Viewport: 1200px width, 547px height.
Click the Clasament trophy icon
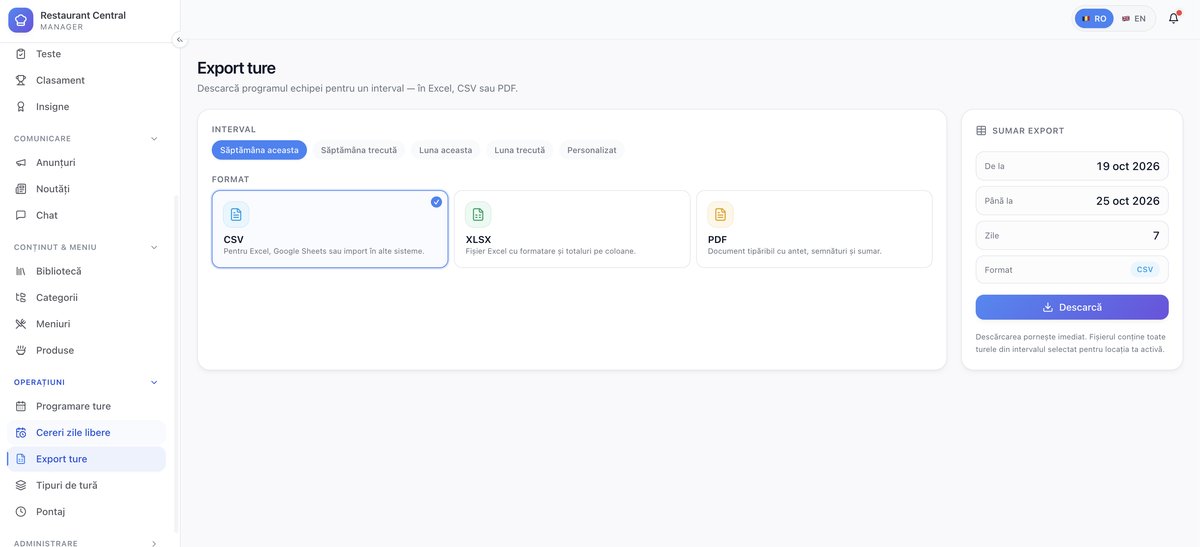(21, 80)
